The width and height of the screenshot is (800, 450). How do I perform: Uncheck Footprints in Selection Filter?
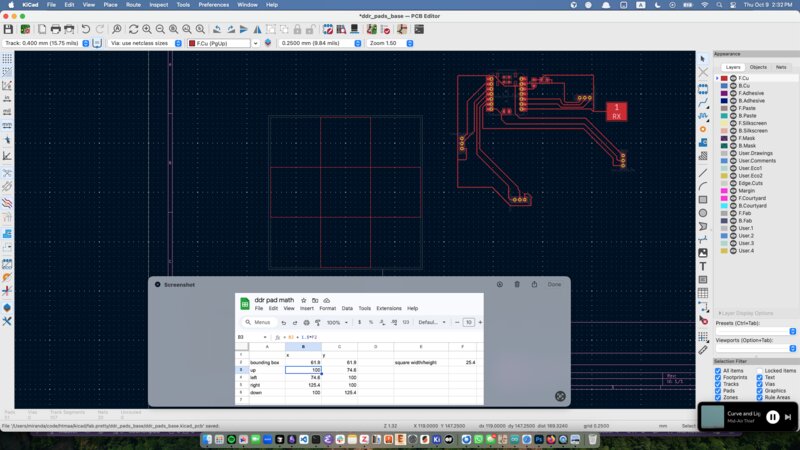(718, 379)
